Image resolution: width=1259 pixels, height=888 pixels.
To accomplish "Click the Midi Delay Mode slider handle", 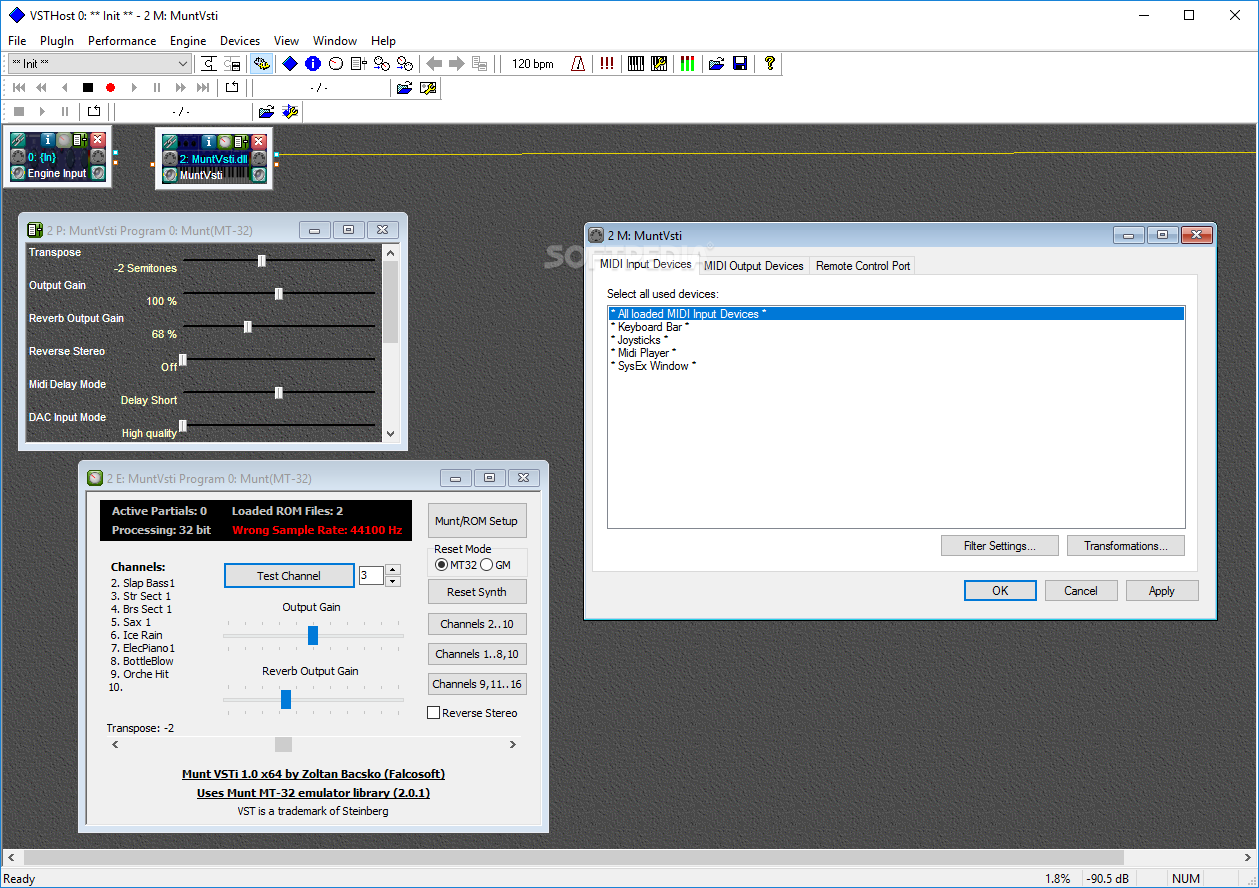I will point(279,392).
